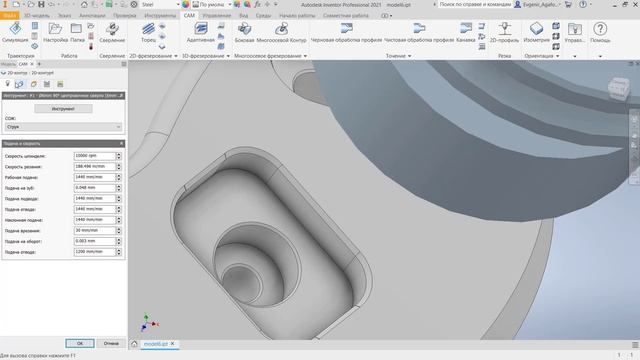Image resolution: width=640 pixels, height=360 pixels.
Task: Confirm with the OK button
Action: (x=80, y=343)
